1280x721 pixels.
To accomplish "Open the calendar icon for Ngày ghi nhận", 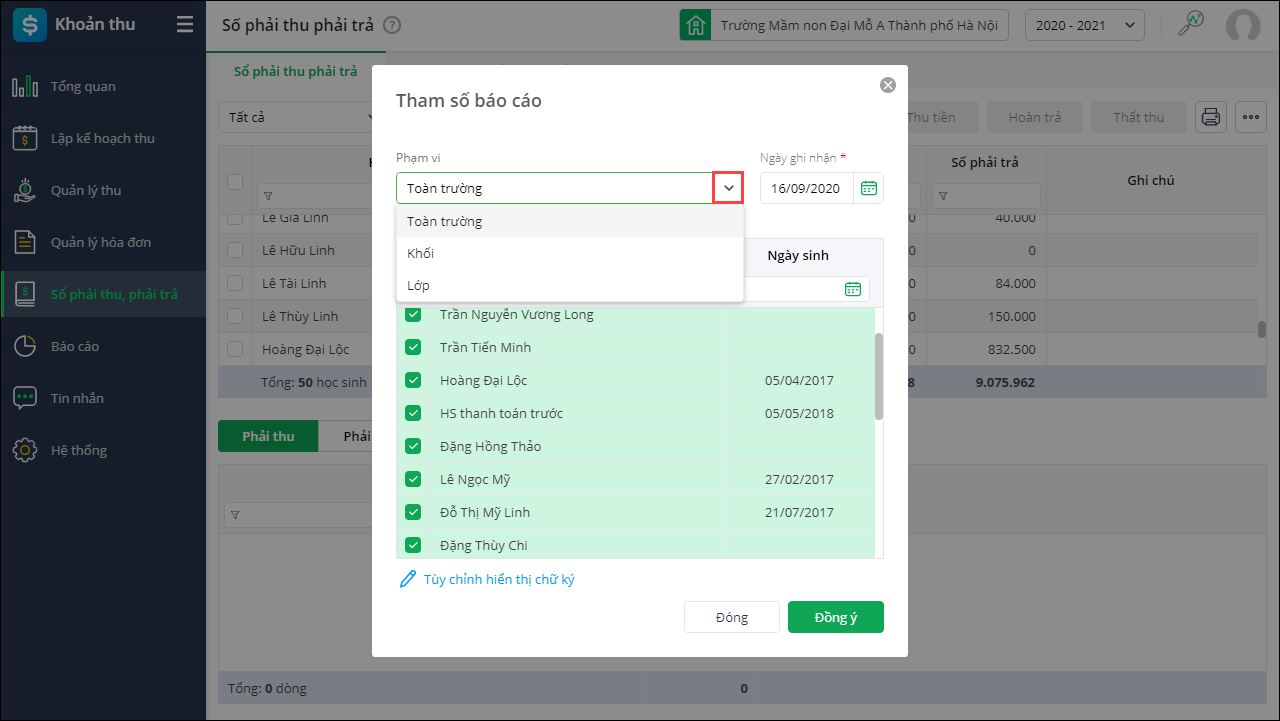I will coord(869,188).
